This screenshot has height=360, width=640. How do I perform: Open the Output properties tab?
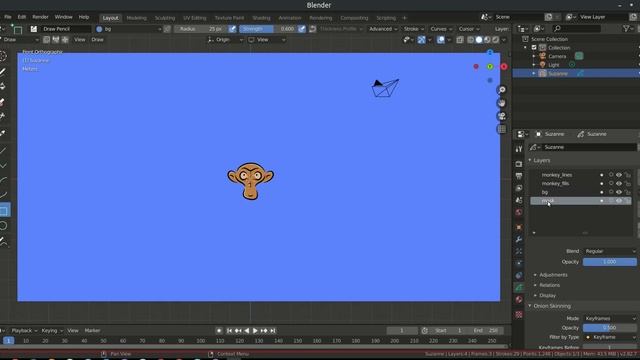[519, 176]
